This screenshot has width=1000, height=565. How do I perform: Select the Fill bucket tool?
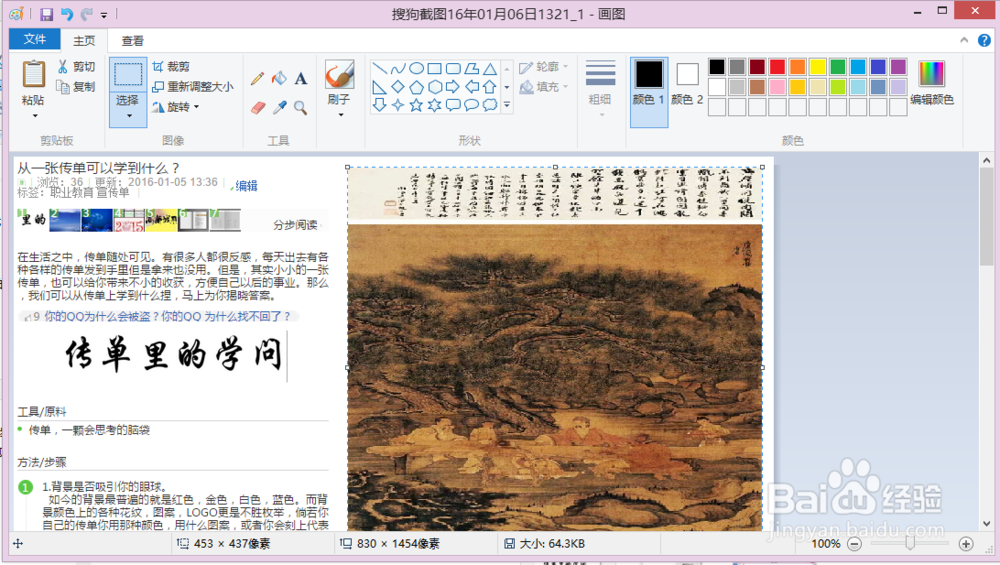279,78
